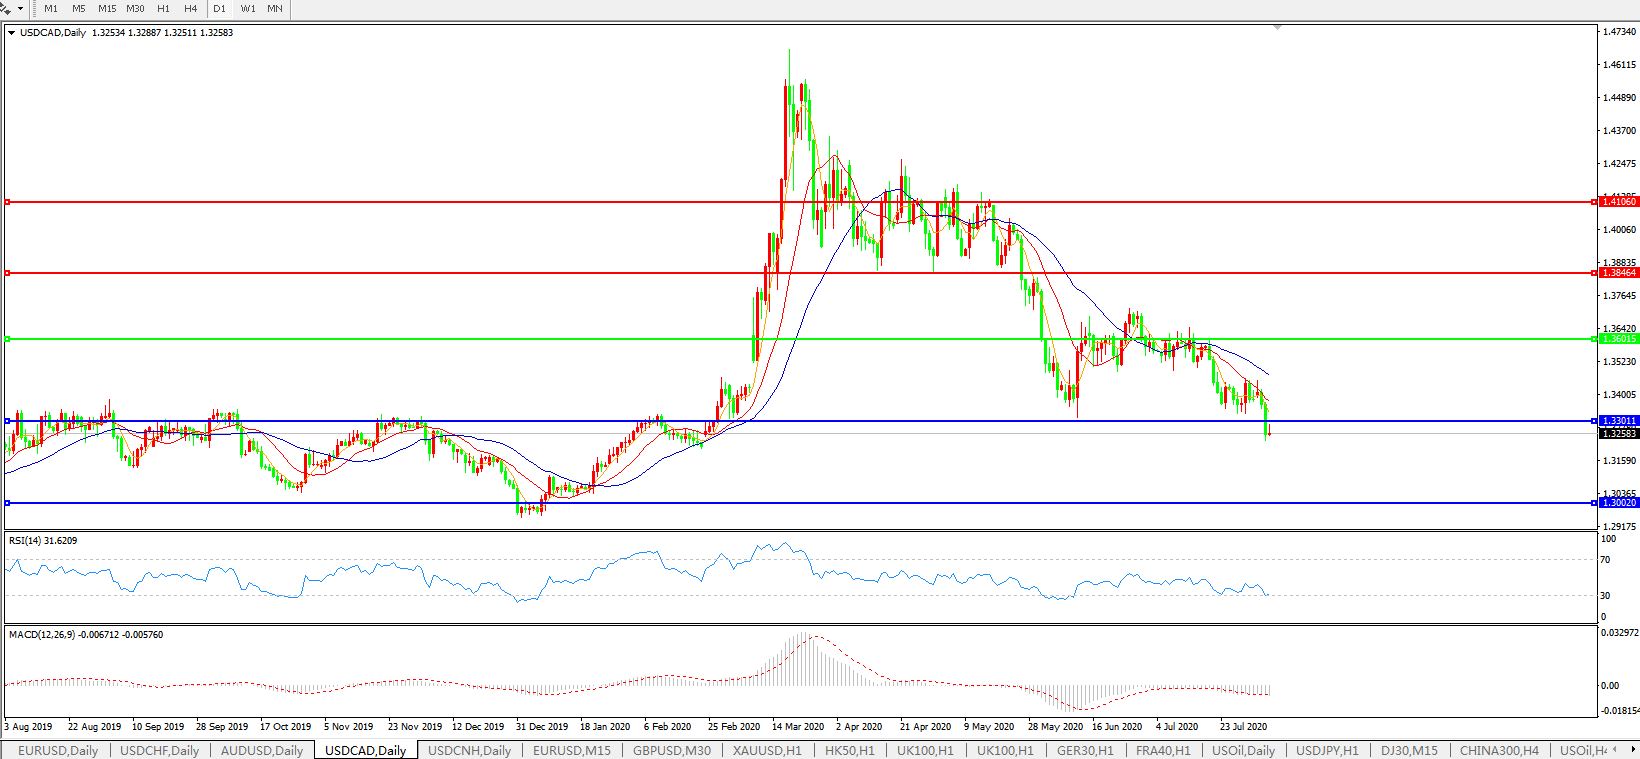Select the M15 timeframe button
This screenshot has width=1640, height=759.
(107, 8)
